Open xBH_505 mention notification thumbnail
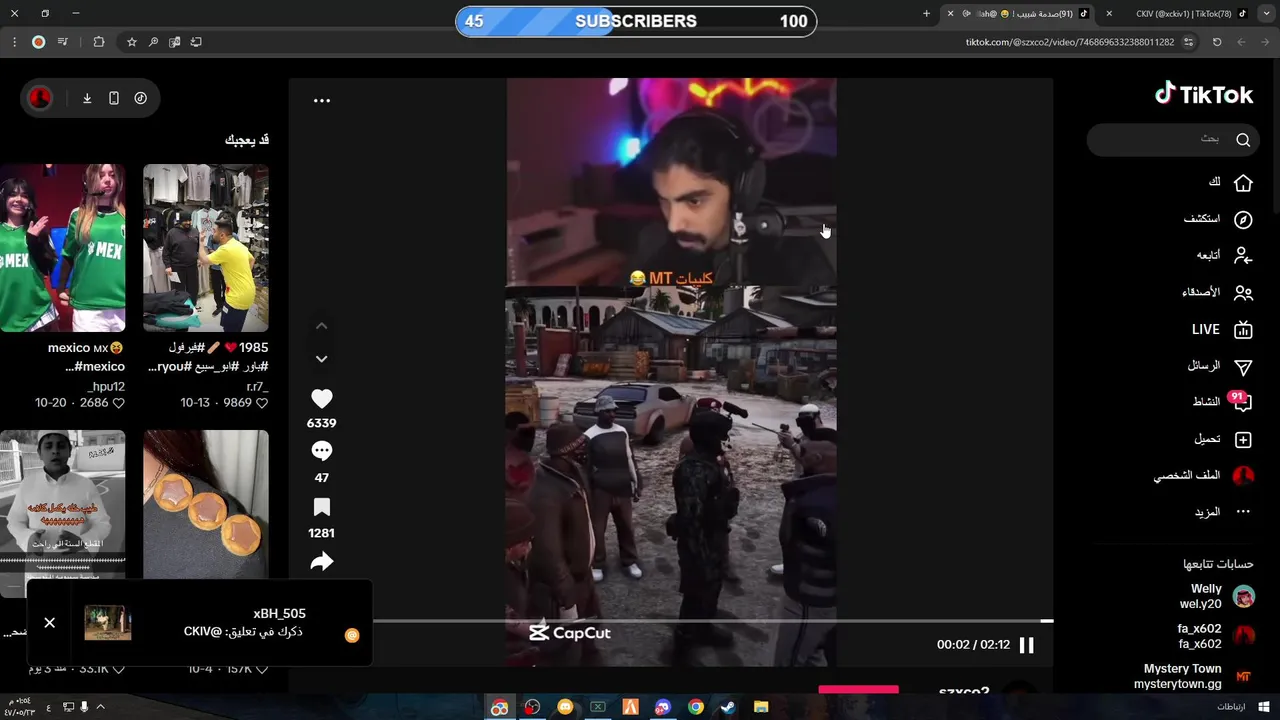The width and height of the screenshot is (1280, 720). [108, 623]
